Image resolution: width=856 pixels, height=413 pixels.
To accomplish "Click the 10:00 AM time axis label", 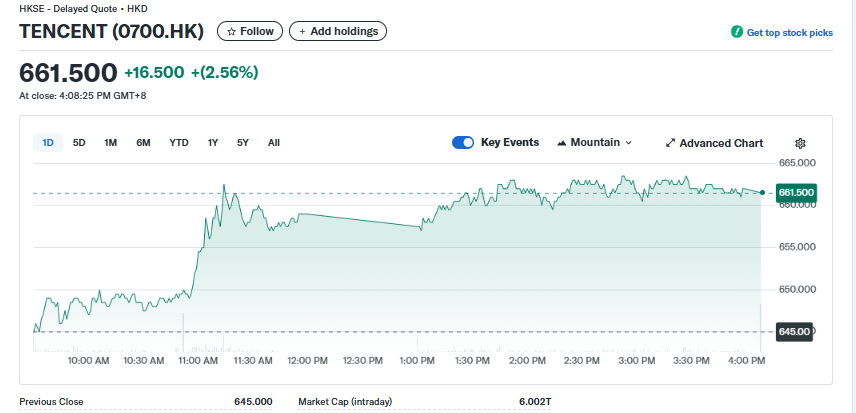I will (88, 361).
